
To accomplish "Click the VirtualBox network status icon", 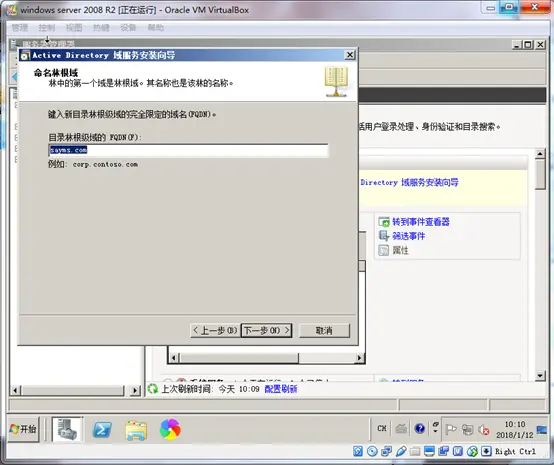I will (387, 451).
